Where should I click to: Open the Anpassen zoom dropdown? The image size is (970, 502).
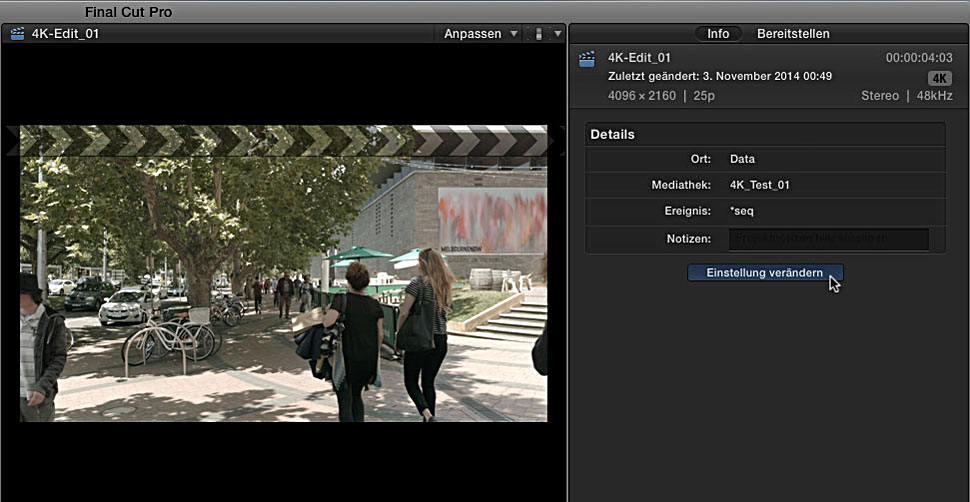click(480, 34)
